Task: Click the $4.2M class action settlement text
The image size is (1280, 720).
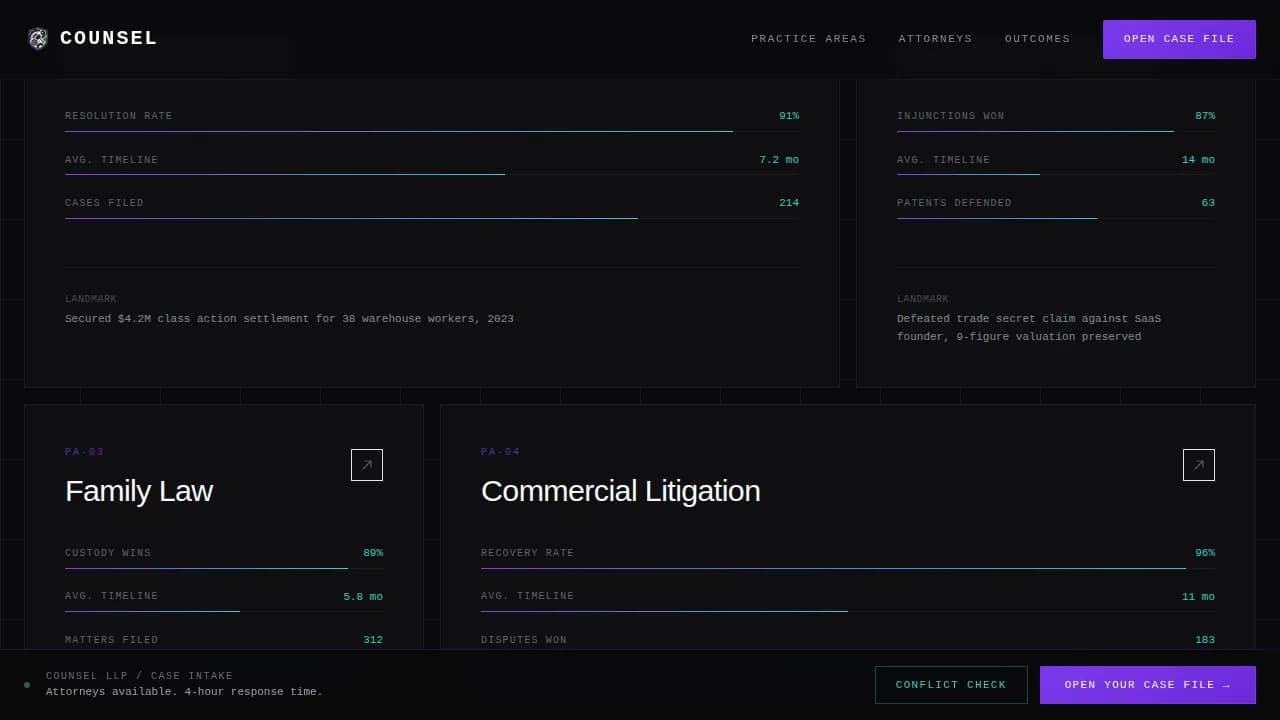Action: pos(289,319)
